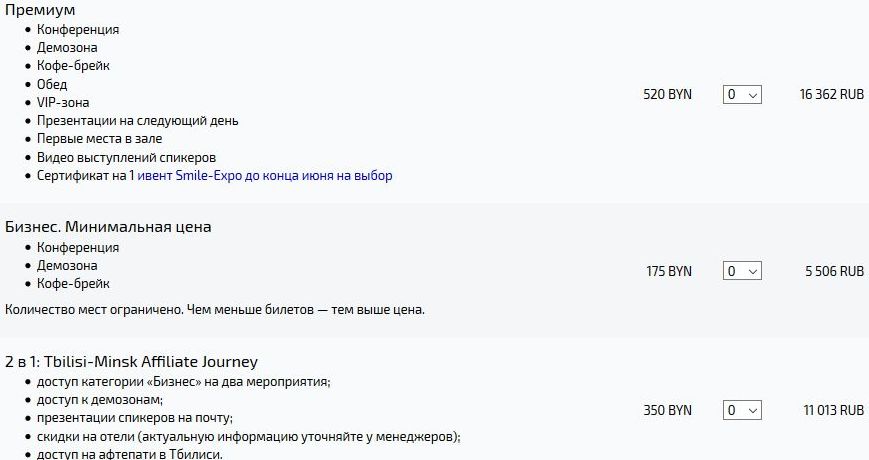Click the Премиум ticket heading
869x460 pixels.
[40, 9]
